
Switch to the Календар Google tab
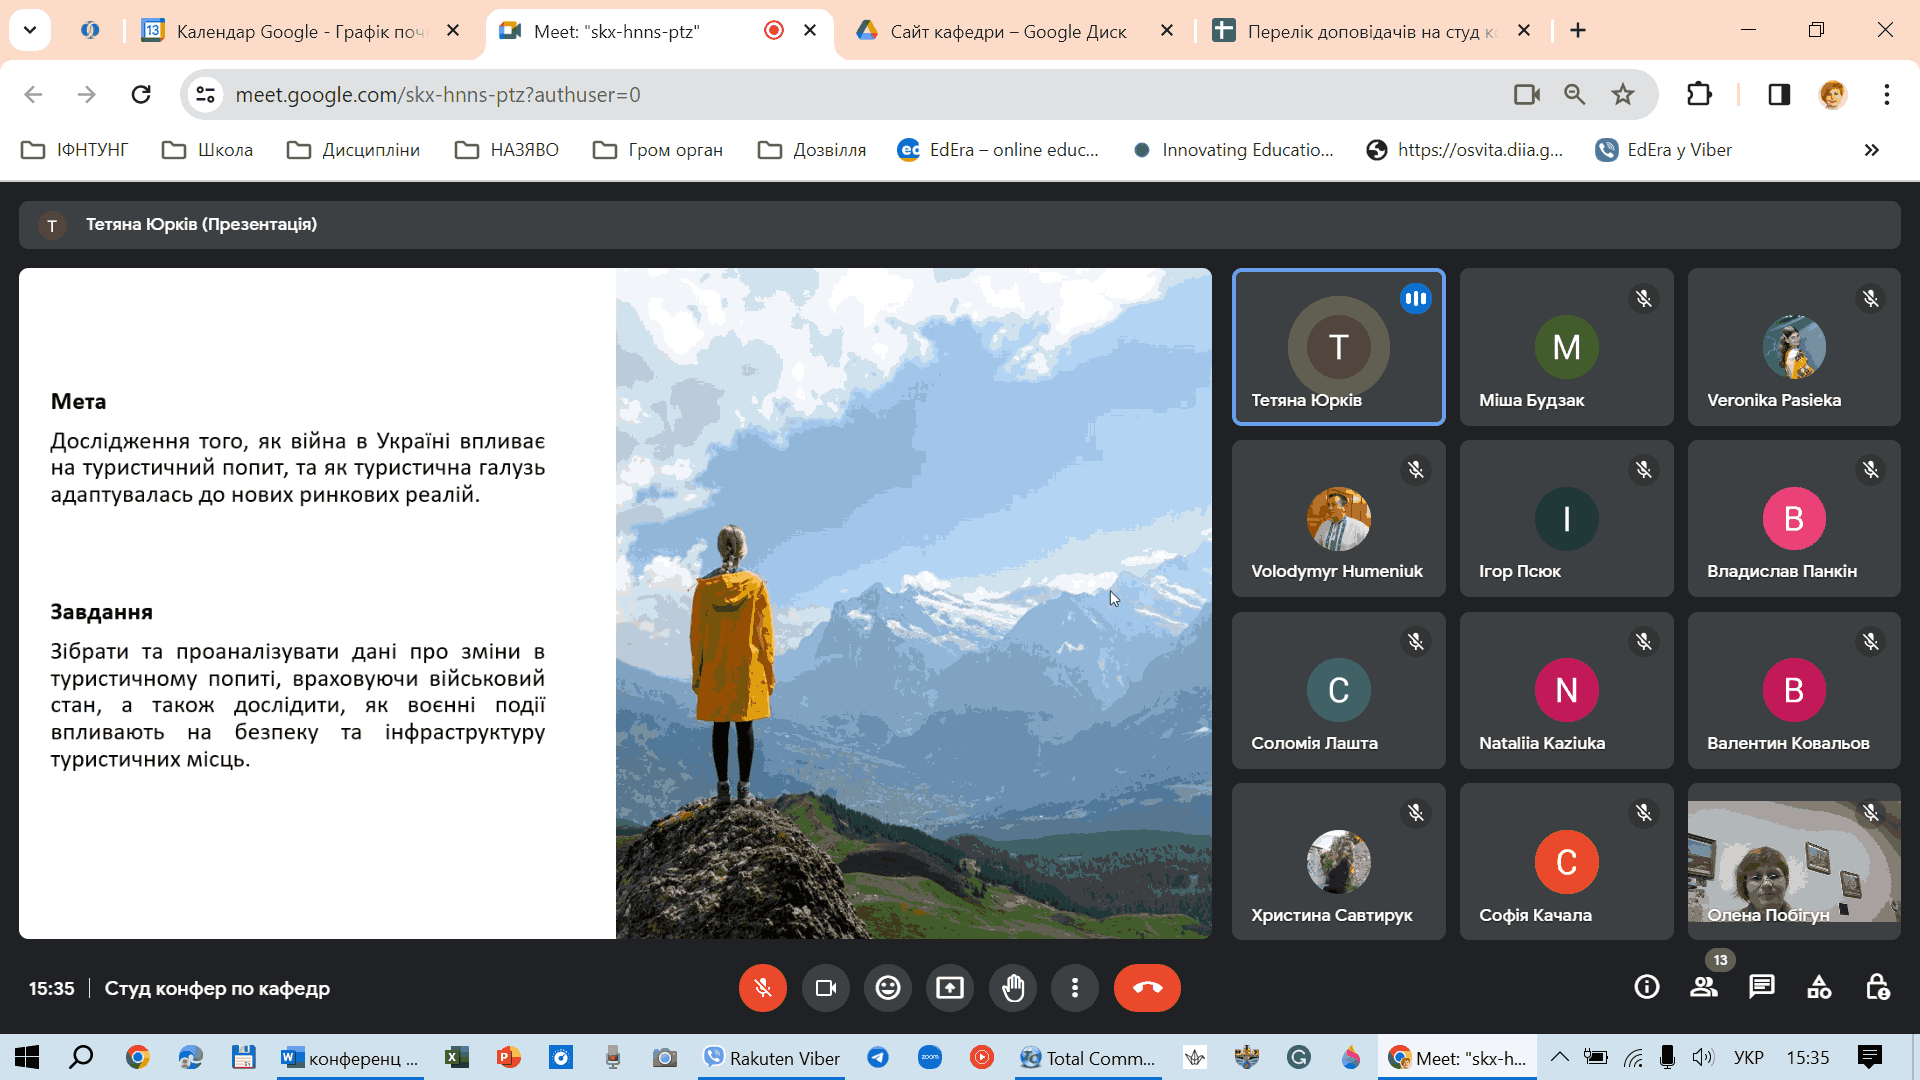[x=300, y=31]
